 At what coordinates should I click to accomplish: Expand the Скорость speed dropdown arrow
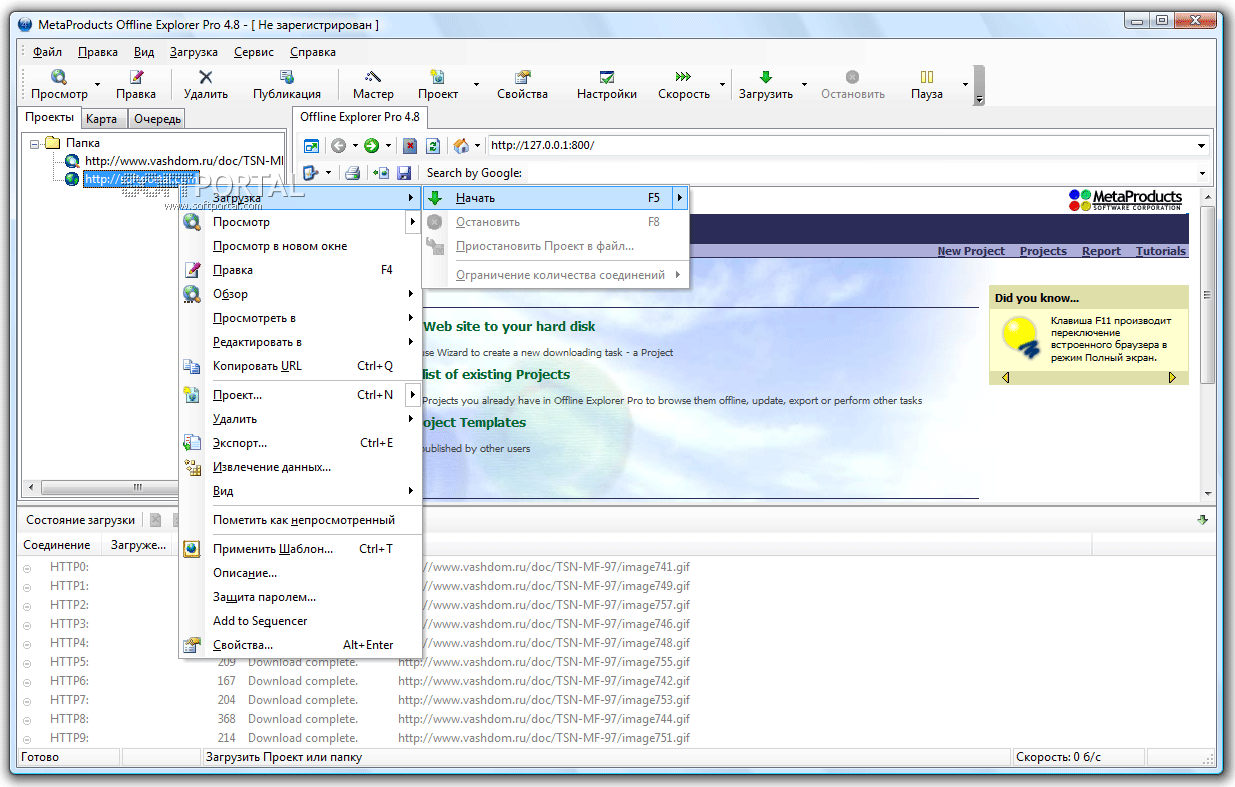click(721, 85)
